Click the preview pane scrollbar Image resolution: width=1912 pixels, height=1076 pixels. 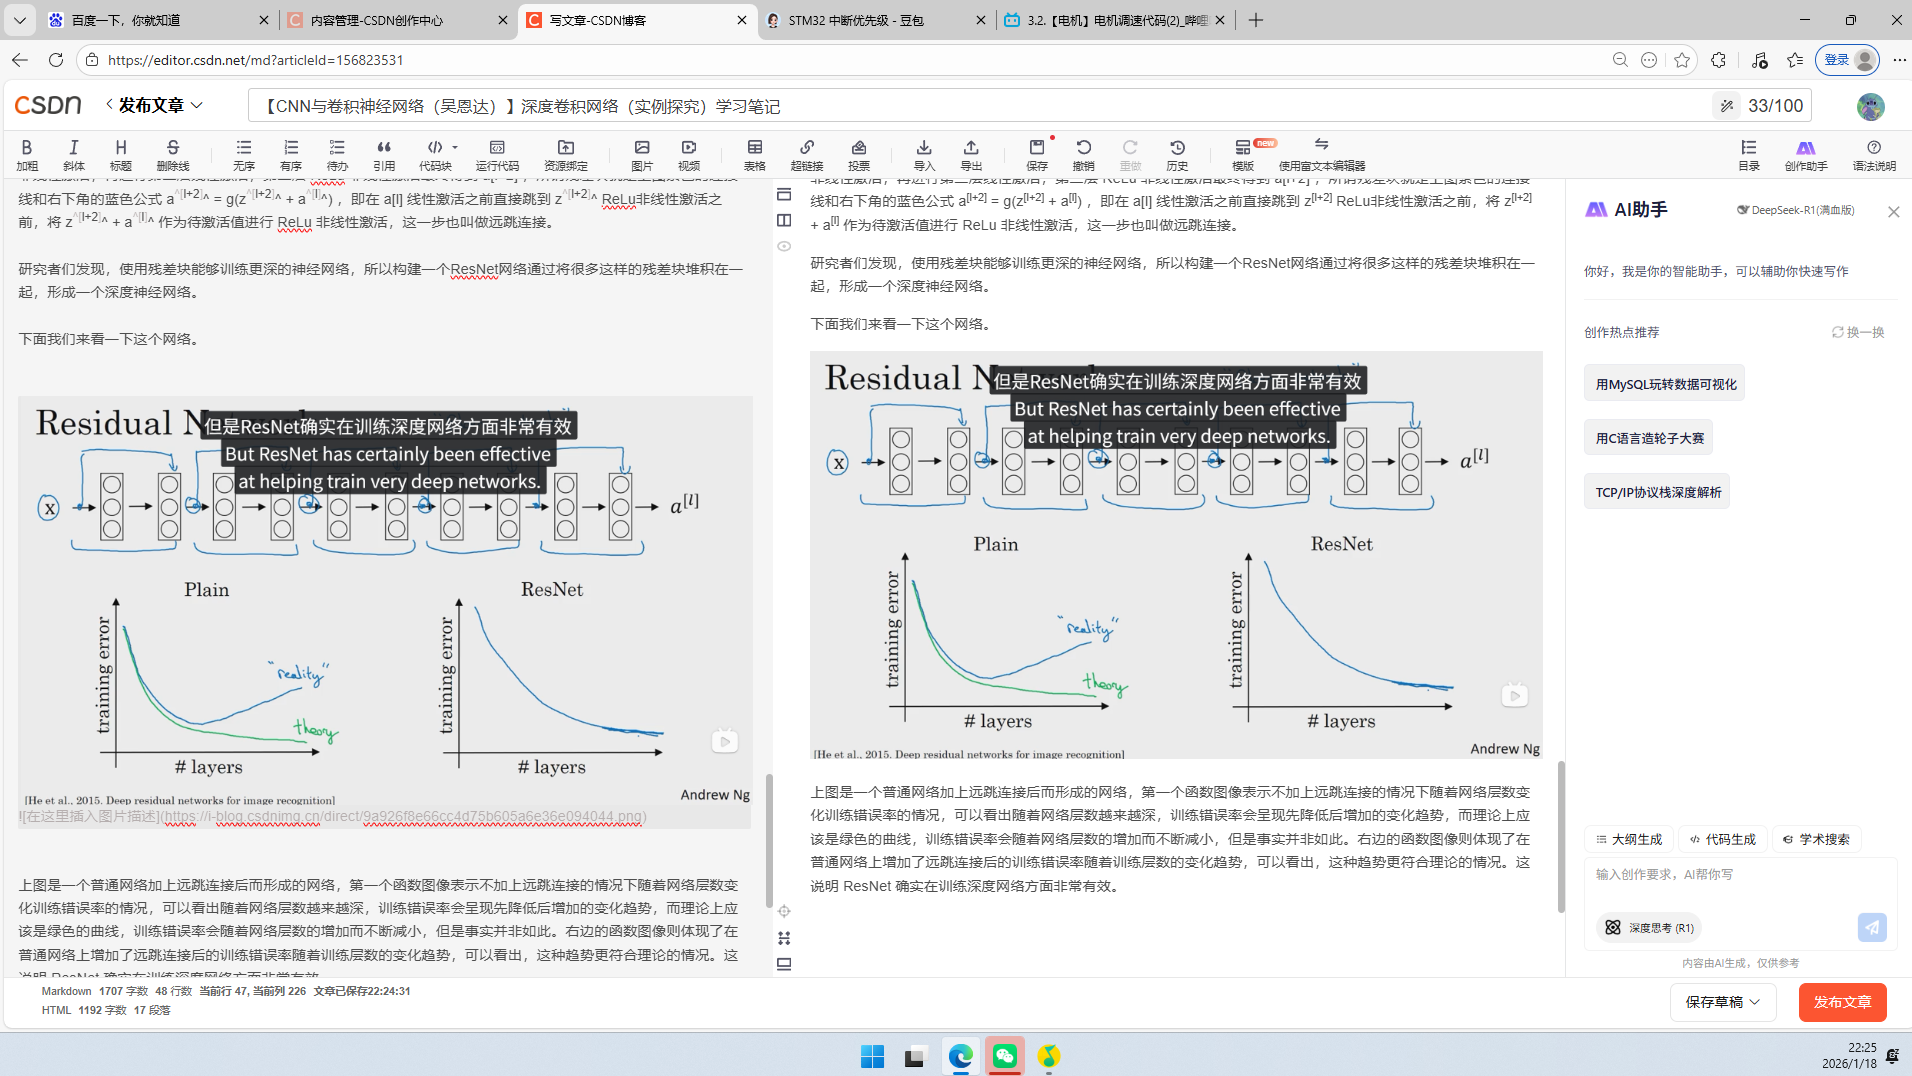[x=1561, y=837]
